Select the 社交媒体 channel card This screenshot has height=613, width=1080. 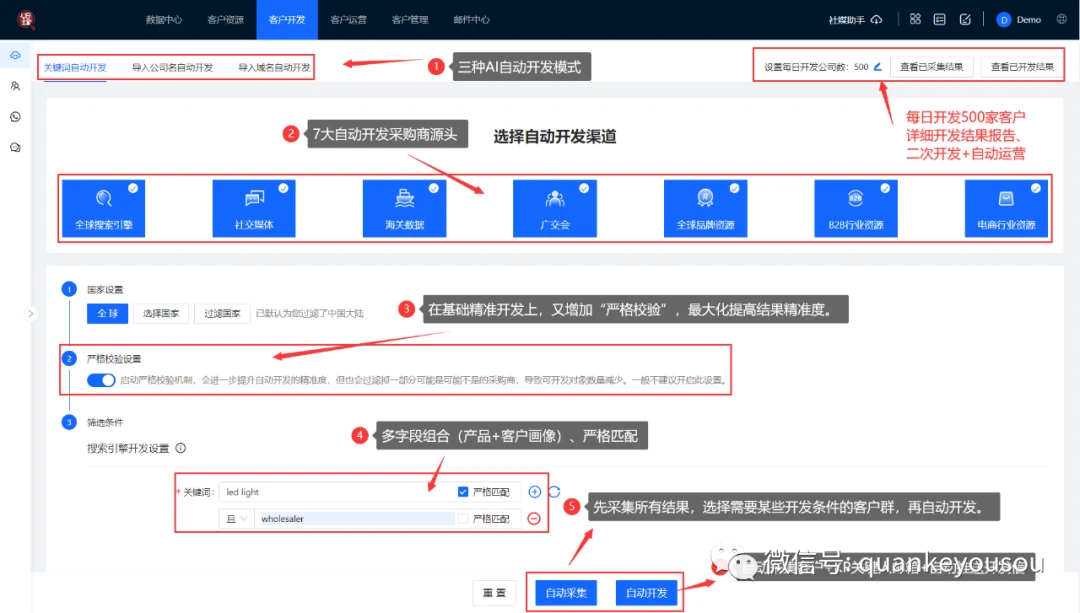point(254,208)
